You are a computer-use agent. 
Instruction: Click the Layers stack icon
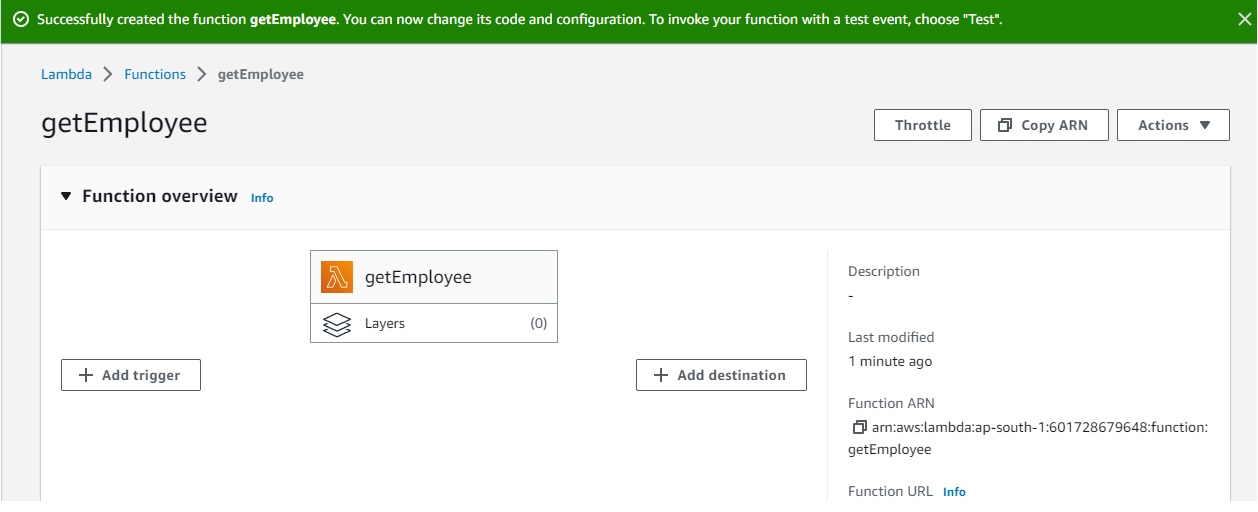tap(337, 324)
